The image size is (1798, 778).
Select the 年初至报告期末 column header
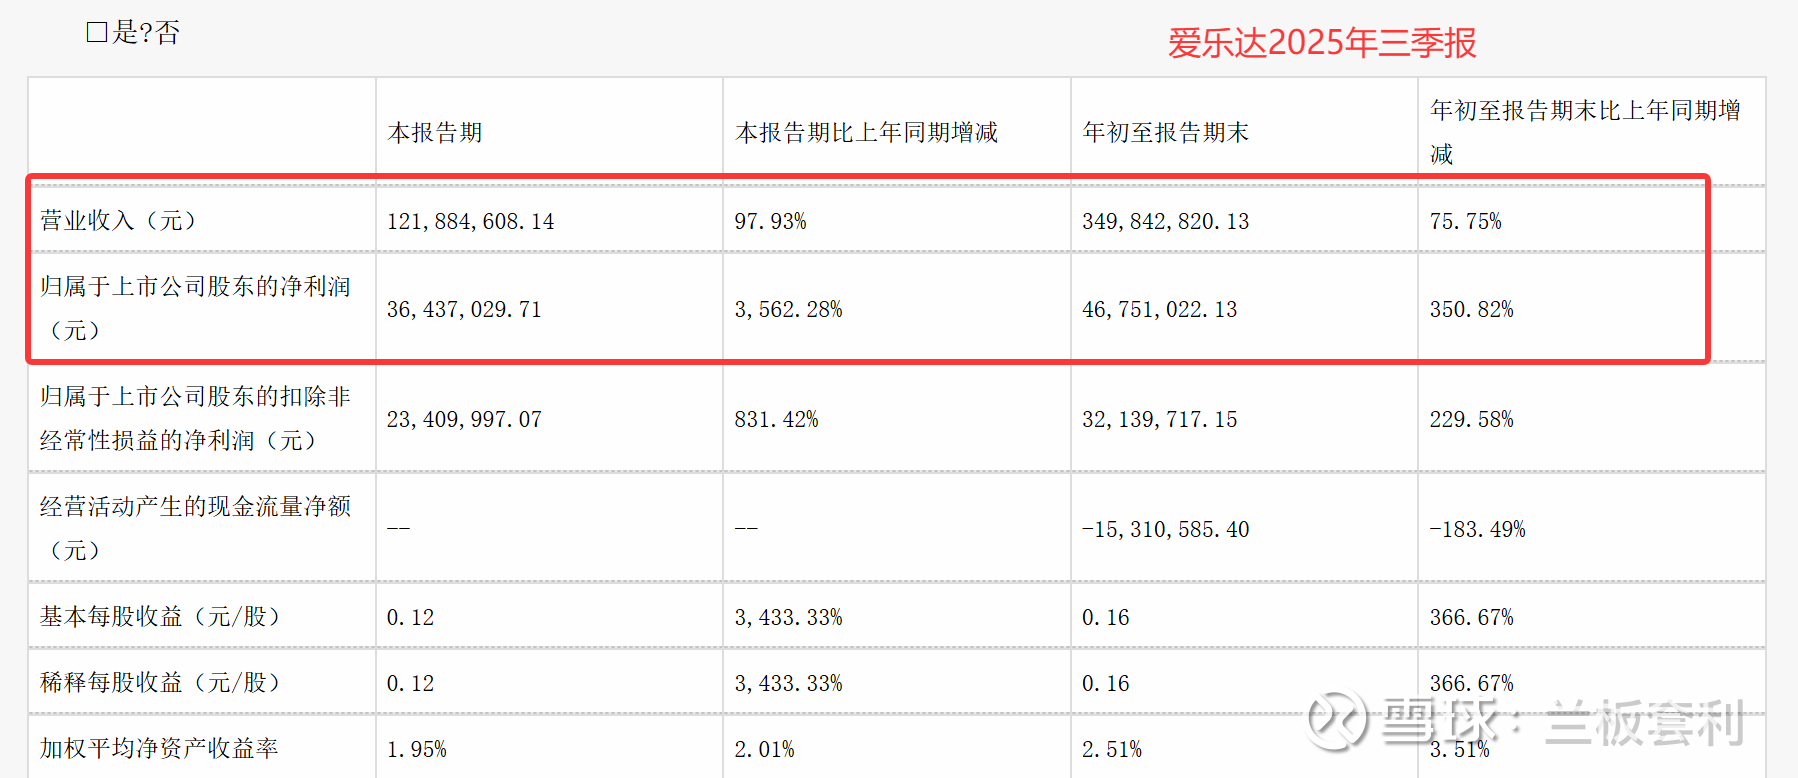click(x=1165, y=133)
